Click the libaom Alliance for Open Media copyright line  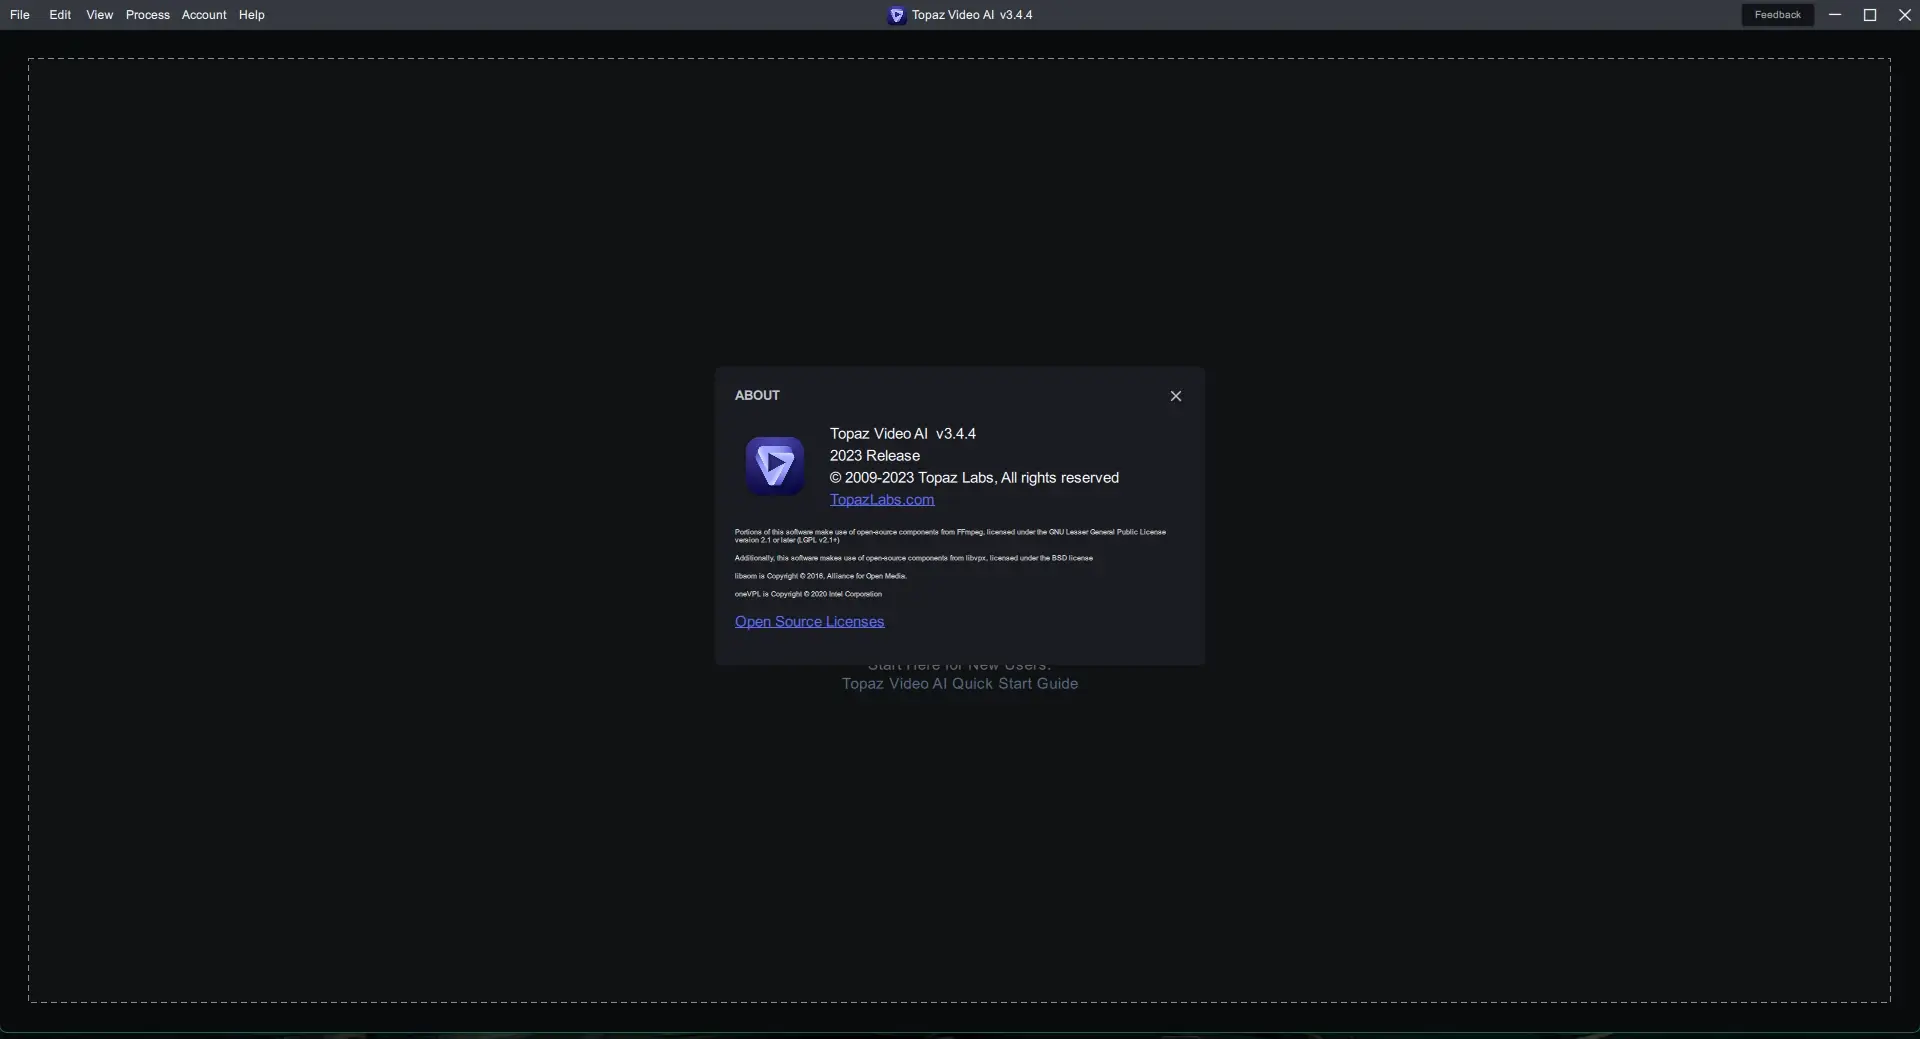pyautogui.click(x=821, y=576)
